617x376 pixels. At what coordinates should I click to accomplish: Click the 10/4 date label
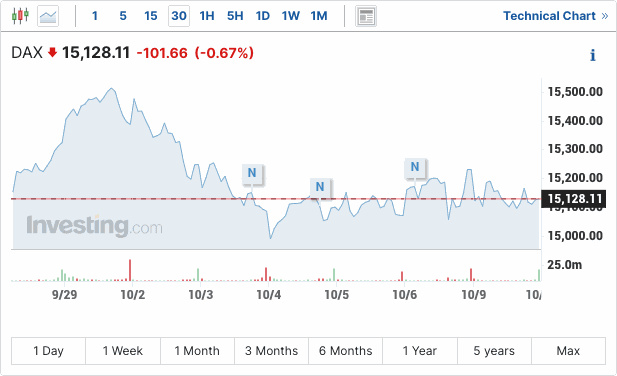269,294
